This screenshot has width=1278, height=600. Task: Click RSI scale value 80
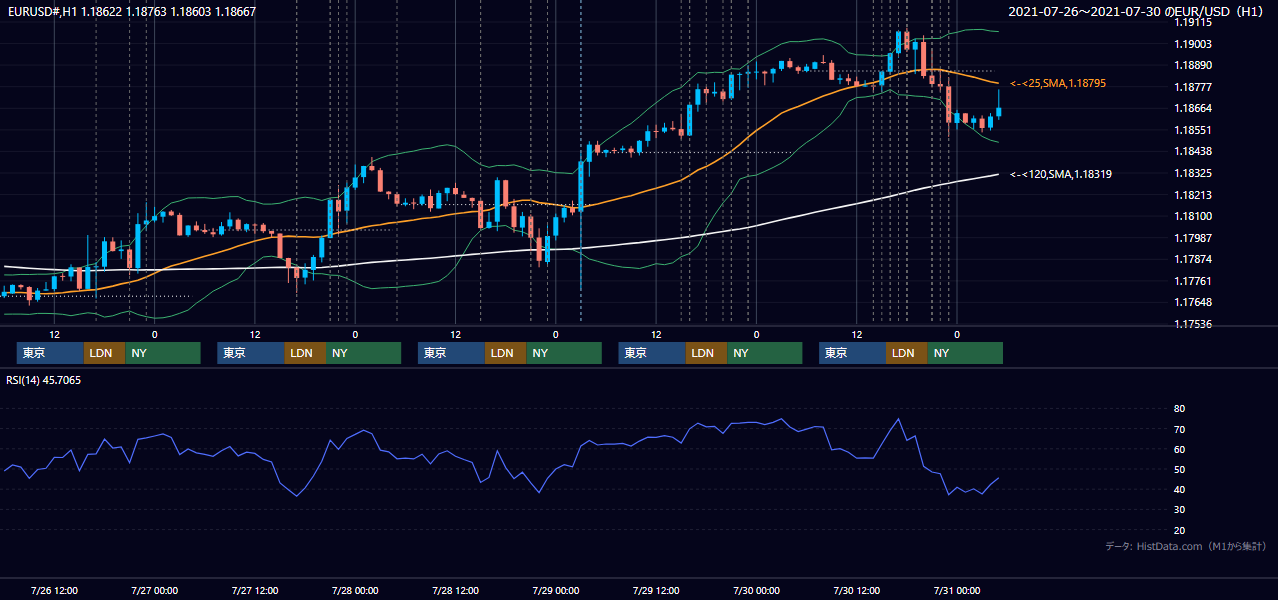pyautogui.click(x=1179, y=409)
